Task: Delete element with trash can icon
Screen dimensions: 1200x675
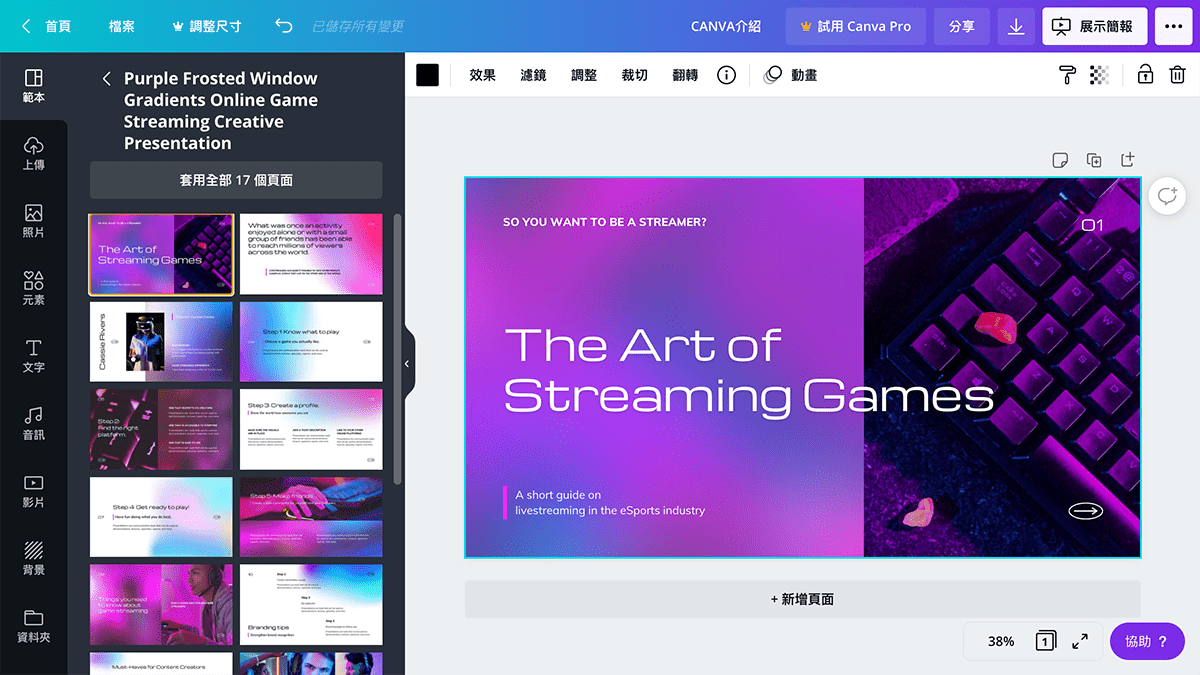Action: [1177, 75]
